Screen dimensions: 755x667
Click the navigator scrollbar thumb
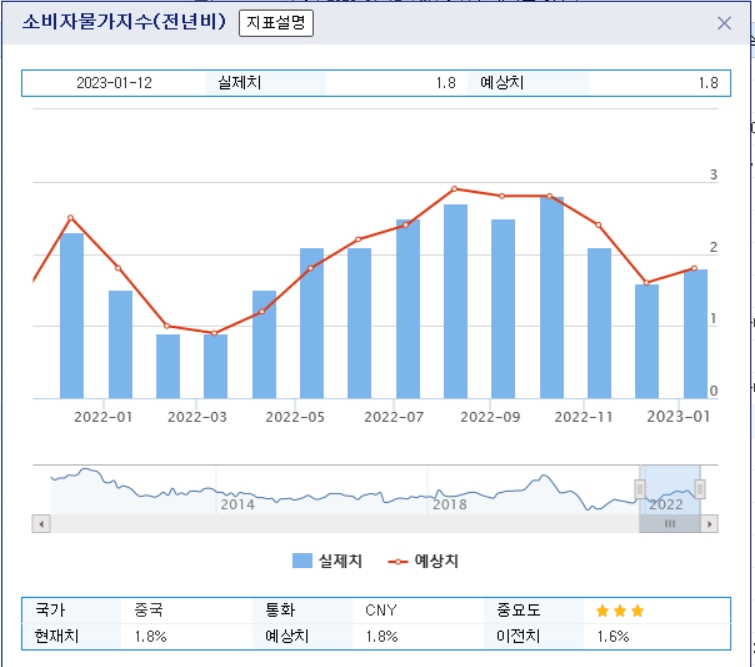(670, 523)
